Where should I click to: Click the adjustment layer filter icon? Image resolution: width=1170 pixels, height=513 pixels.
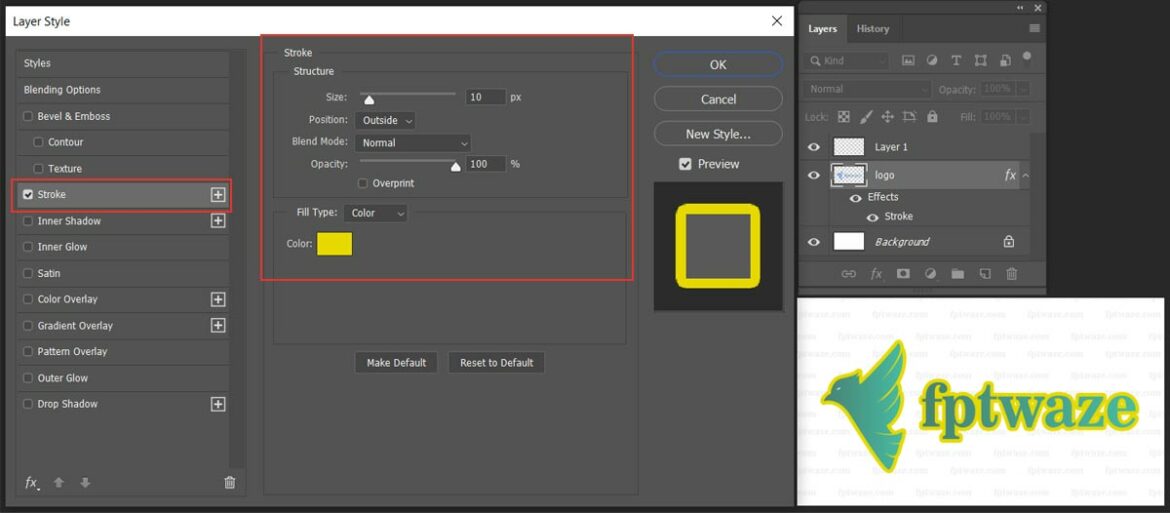point(932,61)
